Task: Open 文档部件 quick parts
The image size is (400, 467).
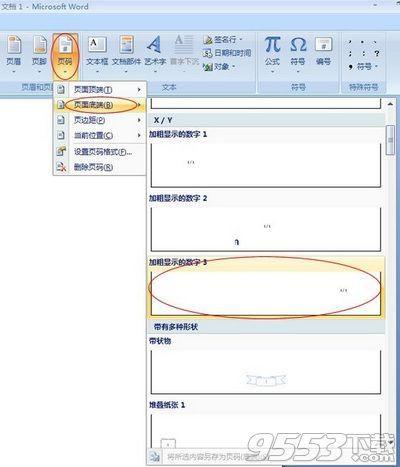Action: pos(126,53)
